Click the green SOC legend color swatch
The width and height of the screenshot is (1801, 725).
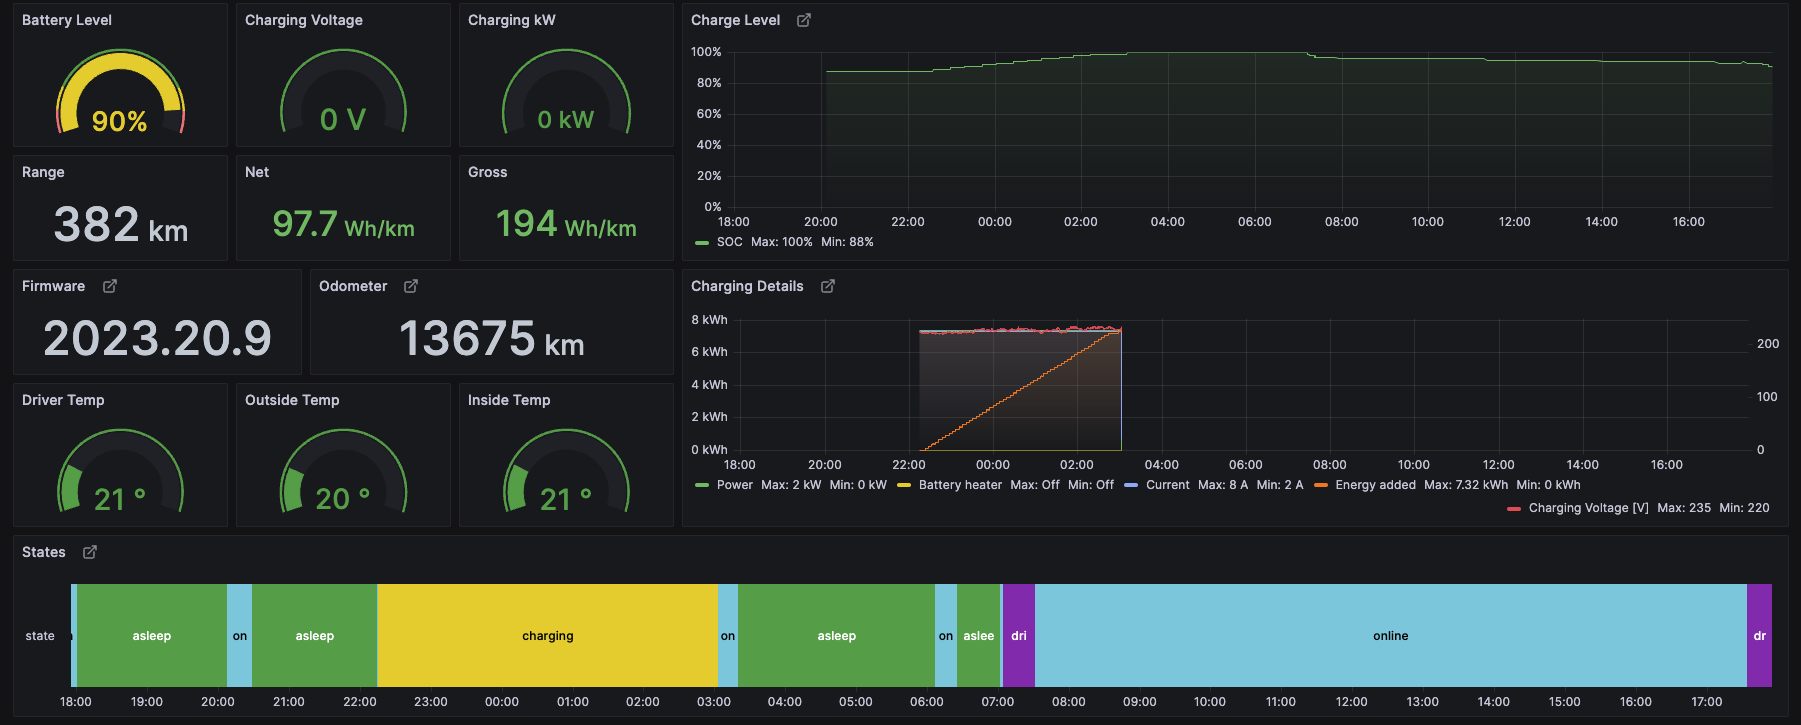click(702, 243)
